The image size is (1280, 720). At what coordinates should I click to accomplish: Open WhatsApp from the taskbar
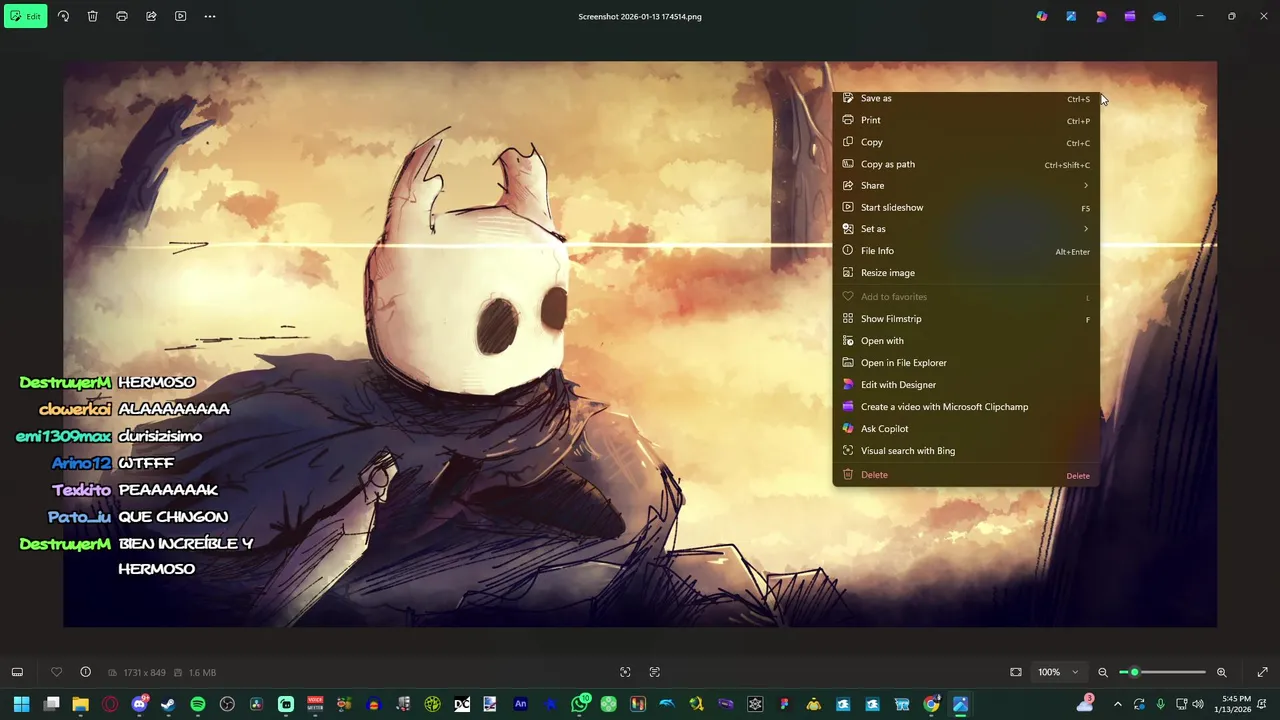coord(579,705)
